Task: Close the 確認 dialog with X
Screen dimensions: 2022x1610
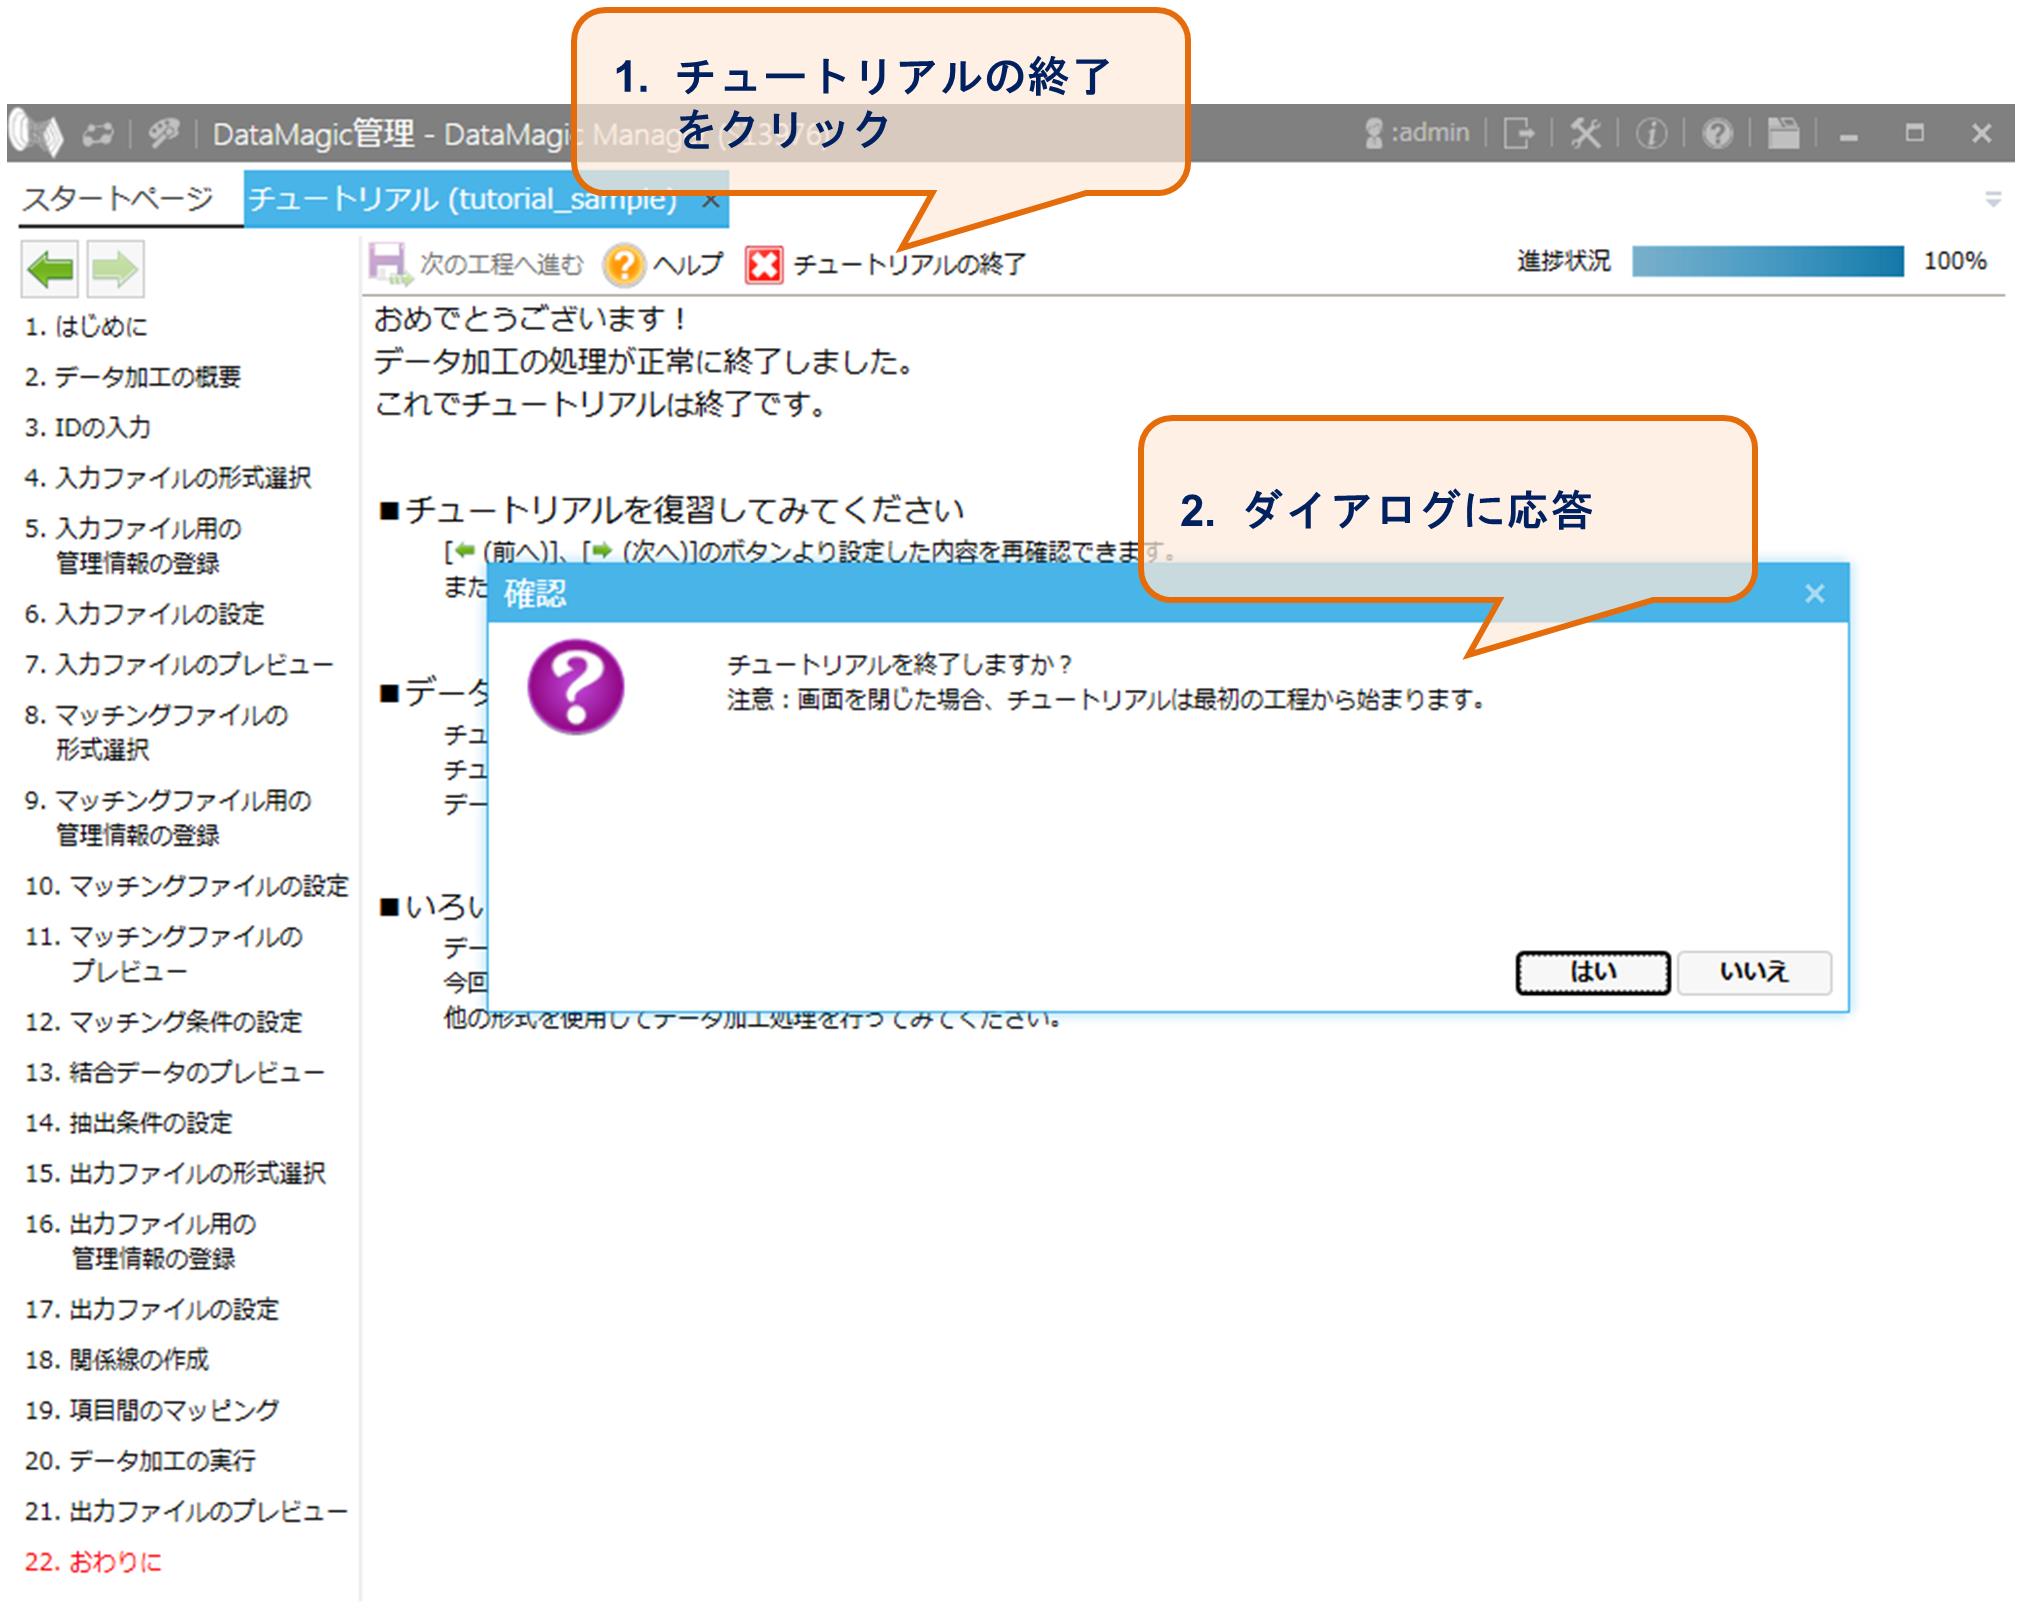Action: [1814, 594]
